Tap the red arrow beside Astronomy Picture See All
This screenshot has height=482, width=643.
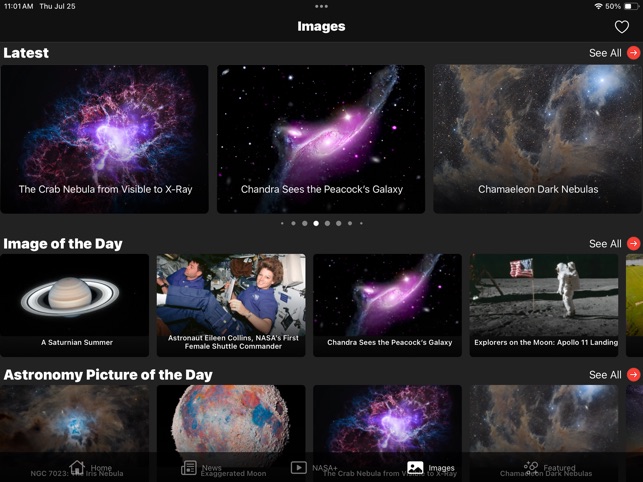tap(634, 375)
